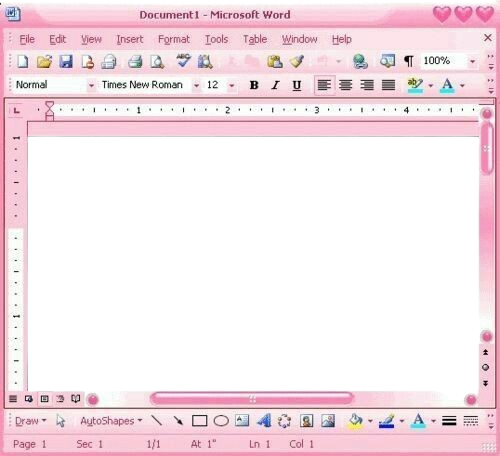Open the Edit menu
Image resolution: width=500 pixels, height=456 pixels.
57,39
